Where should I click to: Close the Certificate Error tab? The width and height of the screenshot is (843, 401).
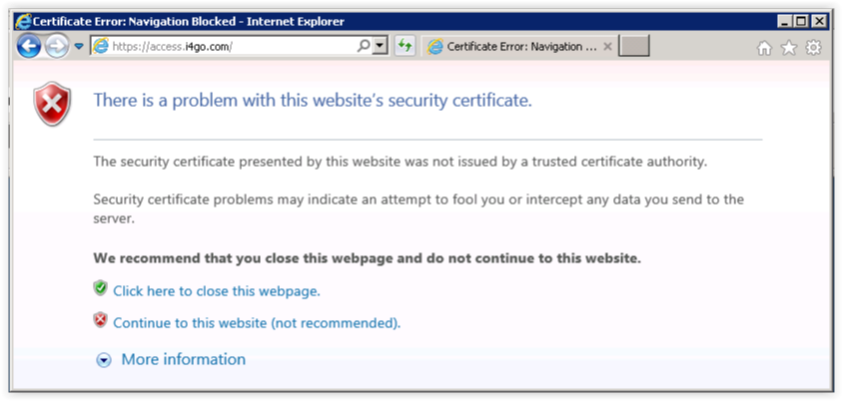tap(608, 47)
